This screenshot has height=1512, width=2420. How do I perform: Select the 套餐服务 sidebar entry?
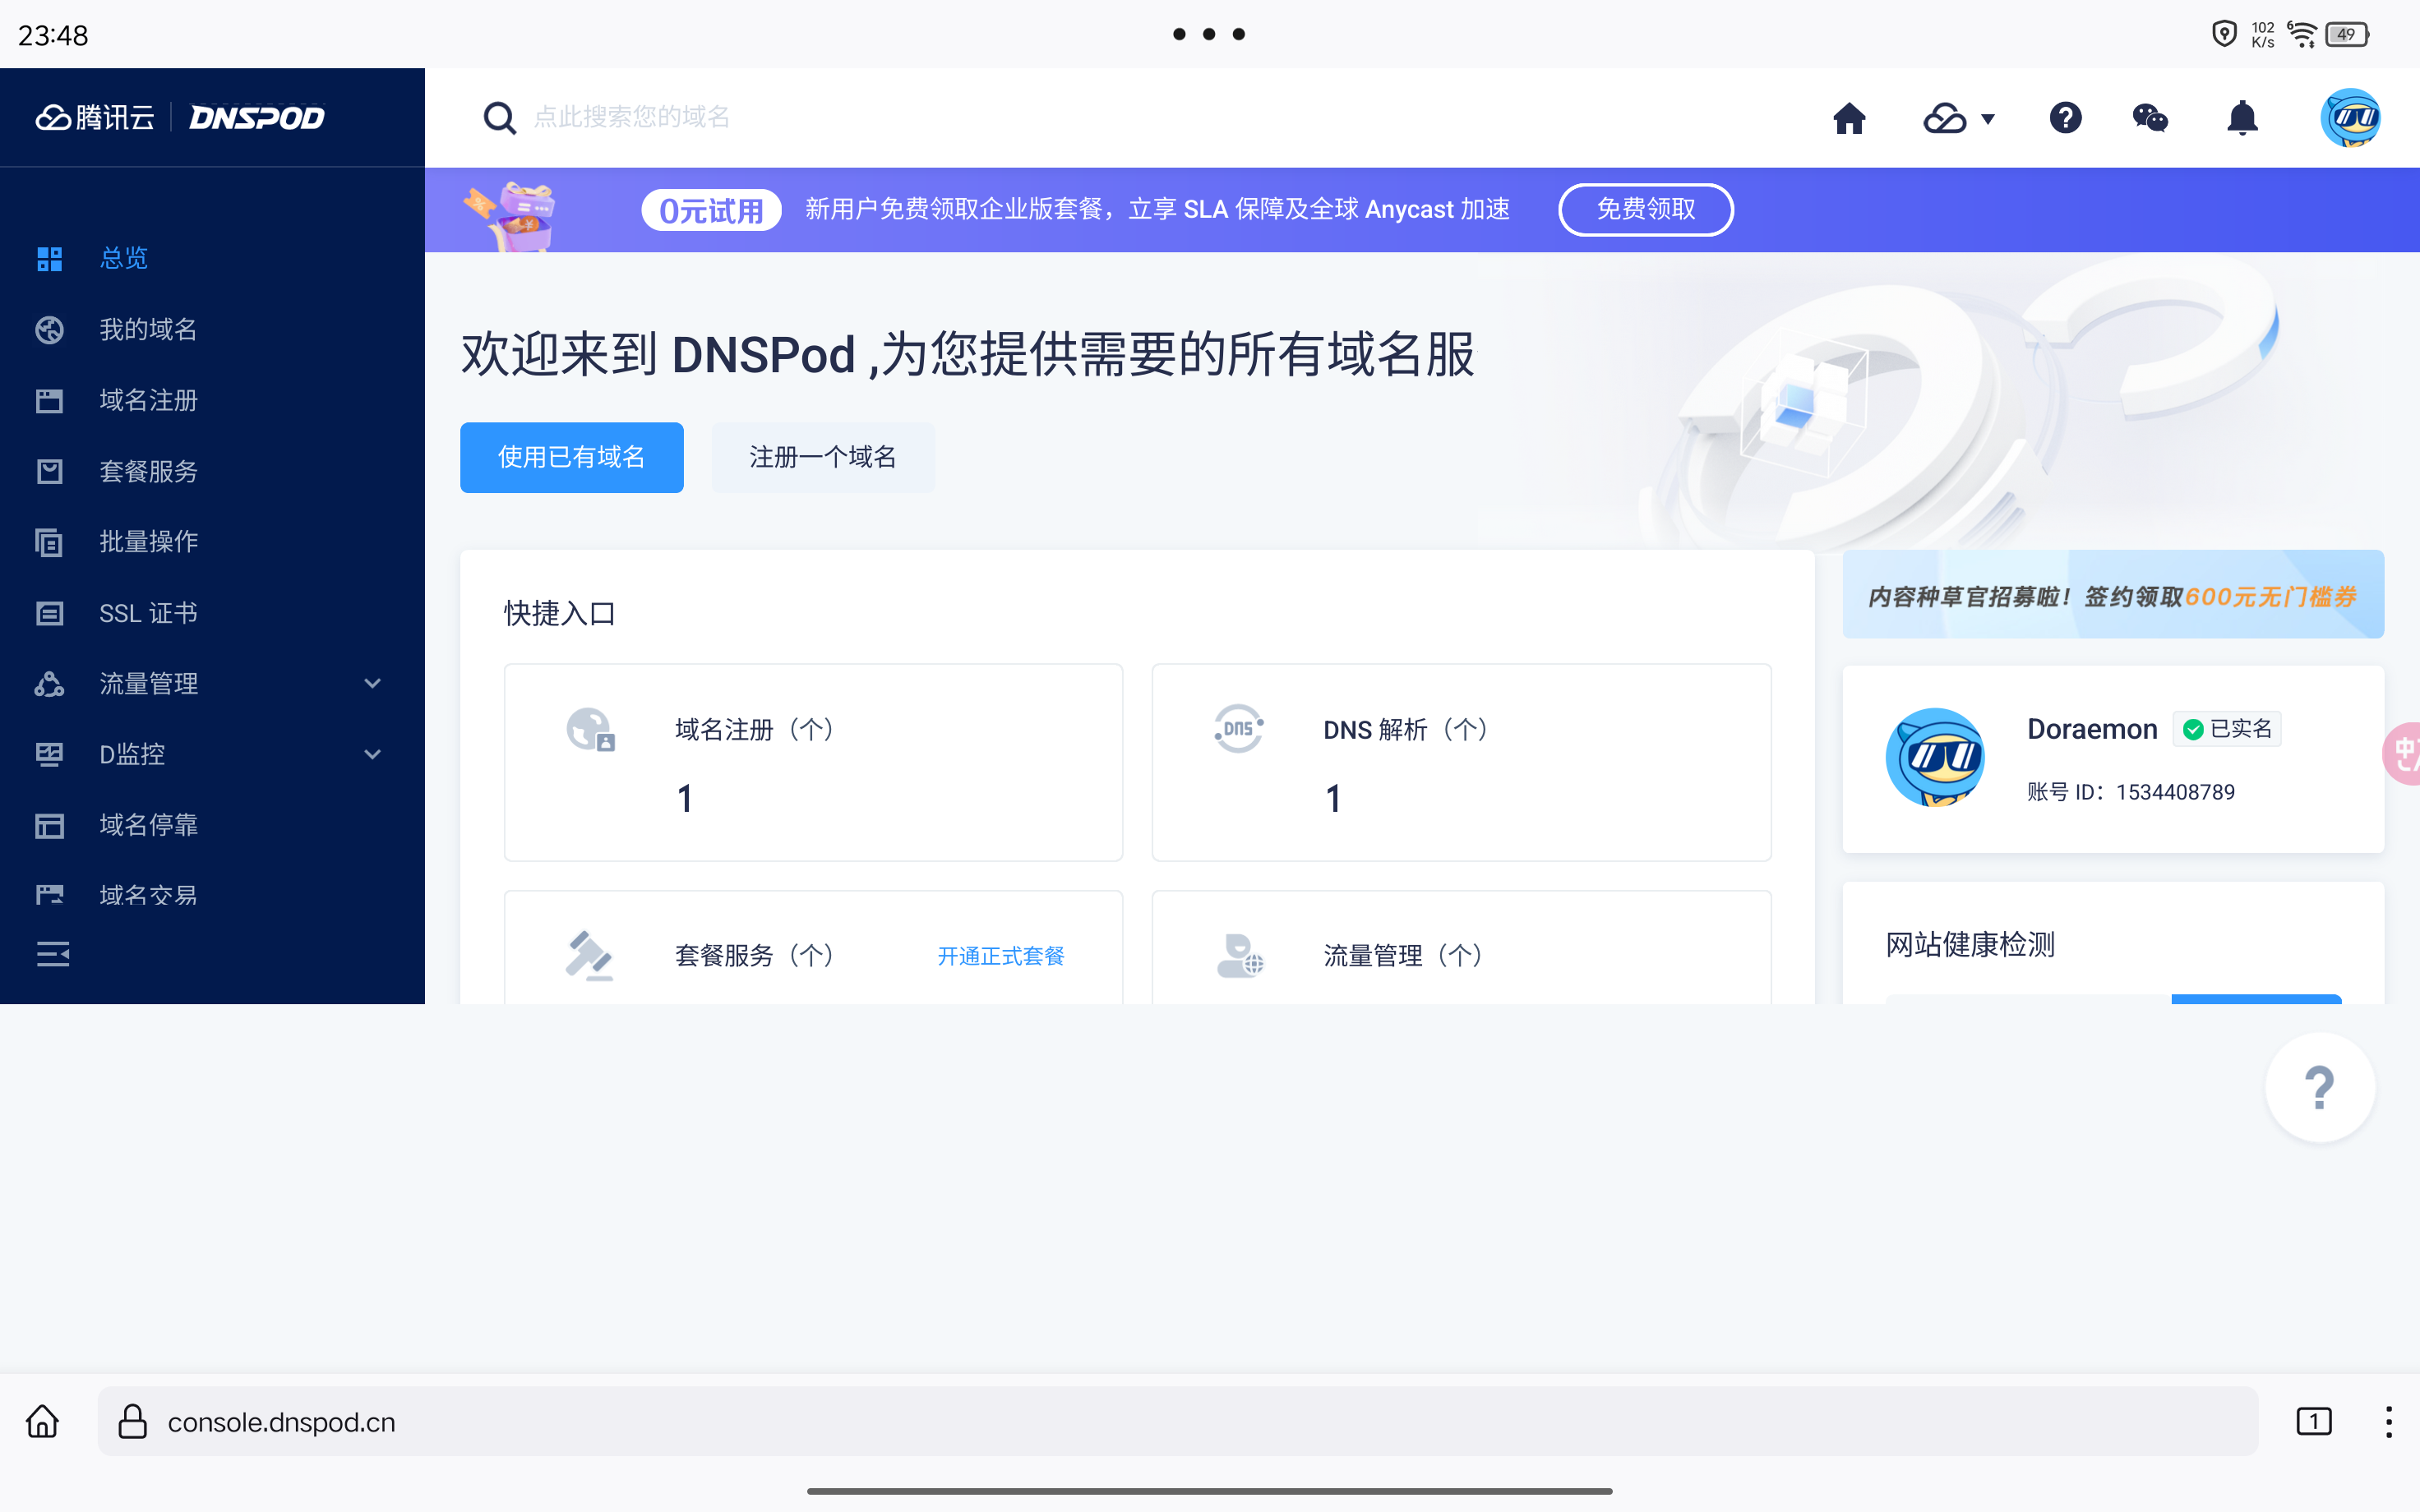[x=148, y=471]
